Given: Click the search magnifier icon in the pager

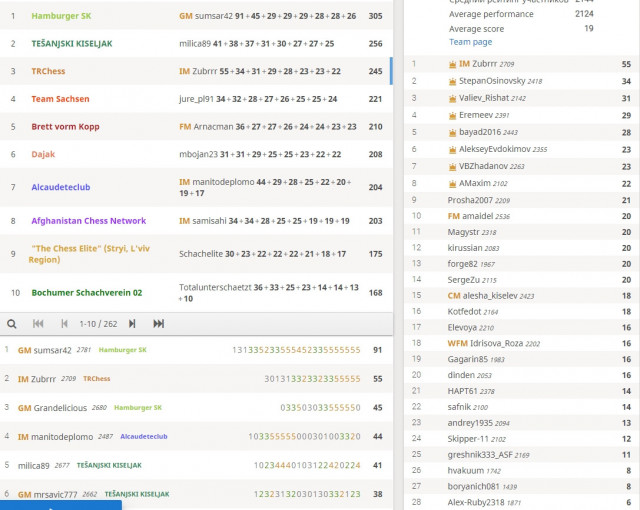Looking at the screenshot, I should tap(12, 324).
